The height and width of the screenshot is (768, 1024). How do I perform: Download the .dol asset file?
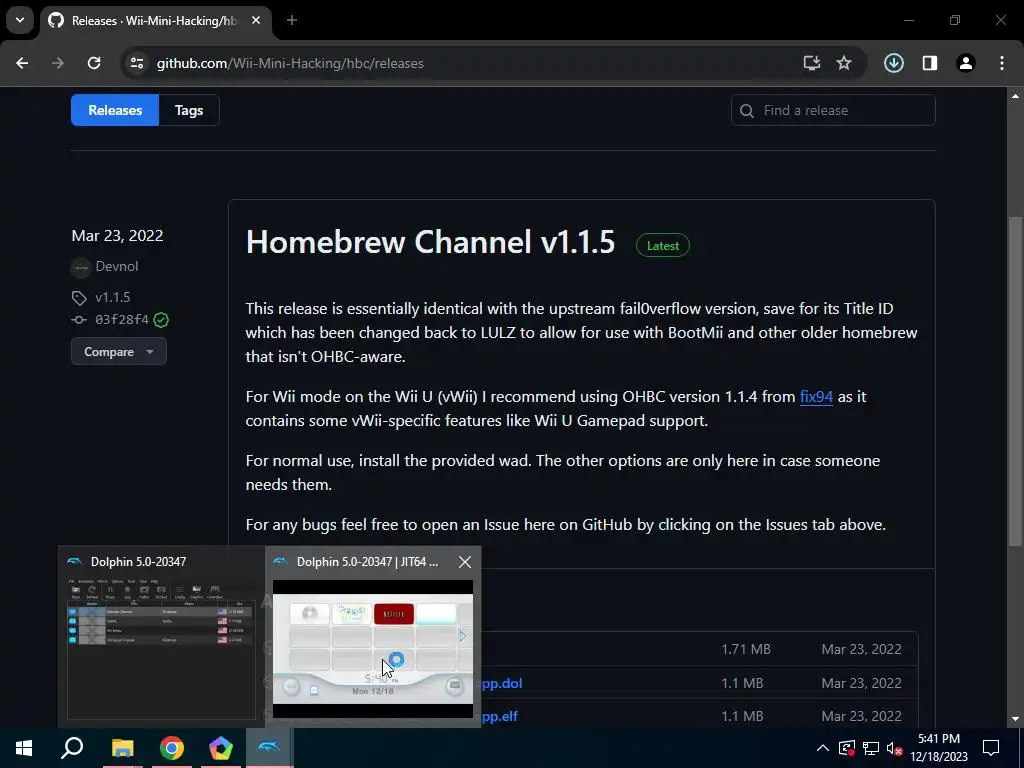(x=501, y=683)
